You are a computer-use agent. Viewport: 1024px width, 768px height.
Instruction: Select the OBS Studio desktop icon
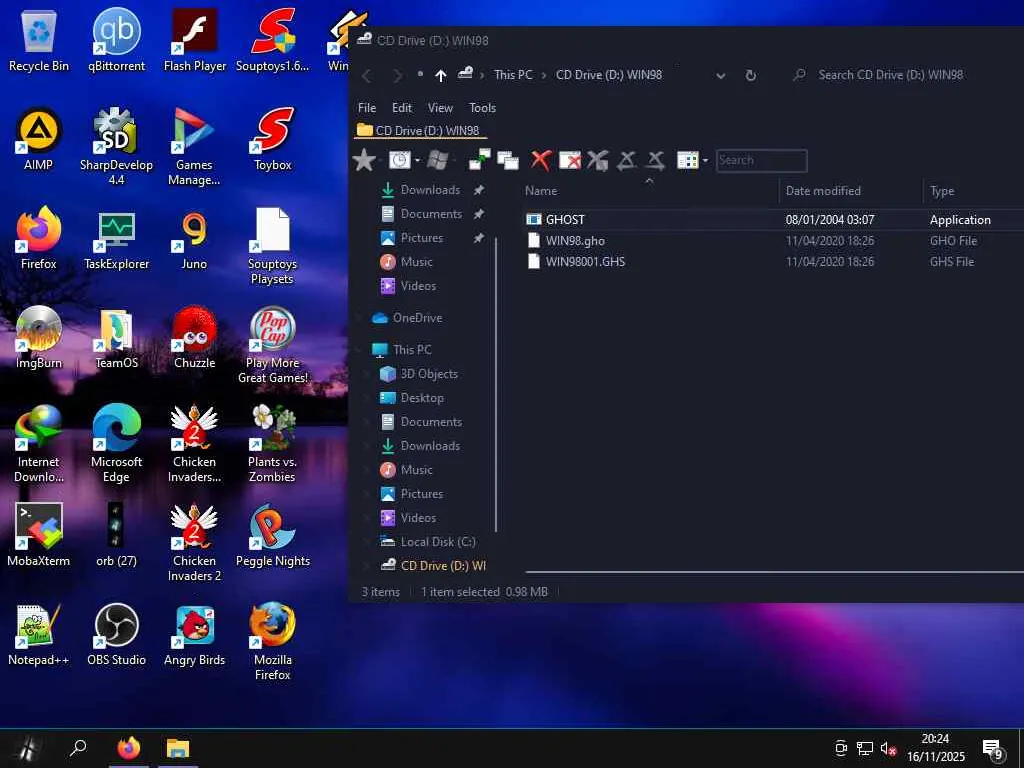tap(116, 635)
